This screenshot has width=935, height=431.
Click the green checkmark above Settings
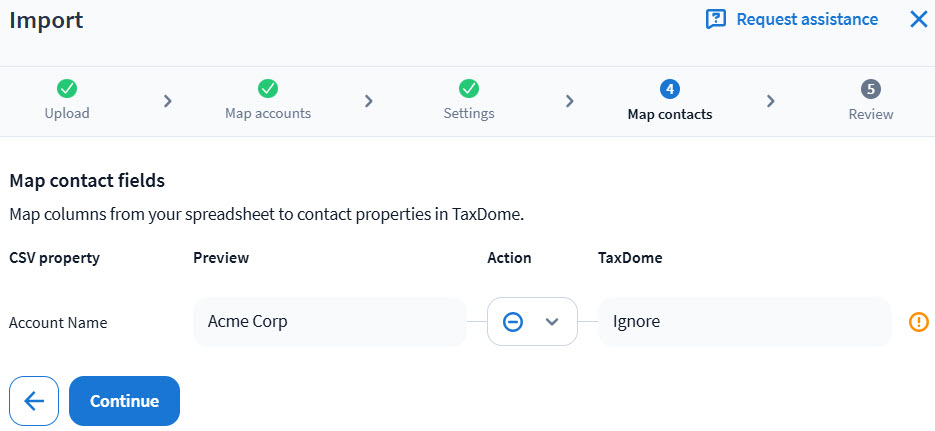tap(469, 89)
